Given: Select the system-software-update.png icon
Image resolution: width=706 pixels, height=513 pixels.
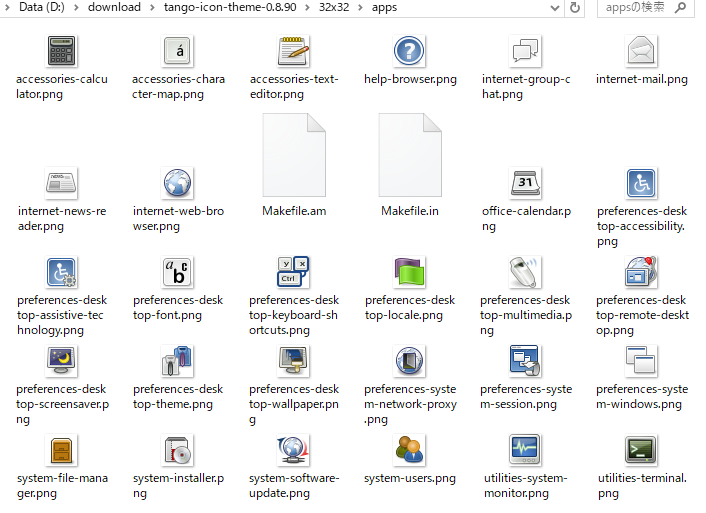Looking at the screenshot, I should click(294, 450).
